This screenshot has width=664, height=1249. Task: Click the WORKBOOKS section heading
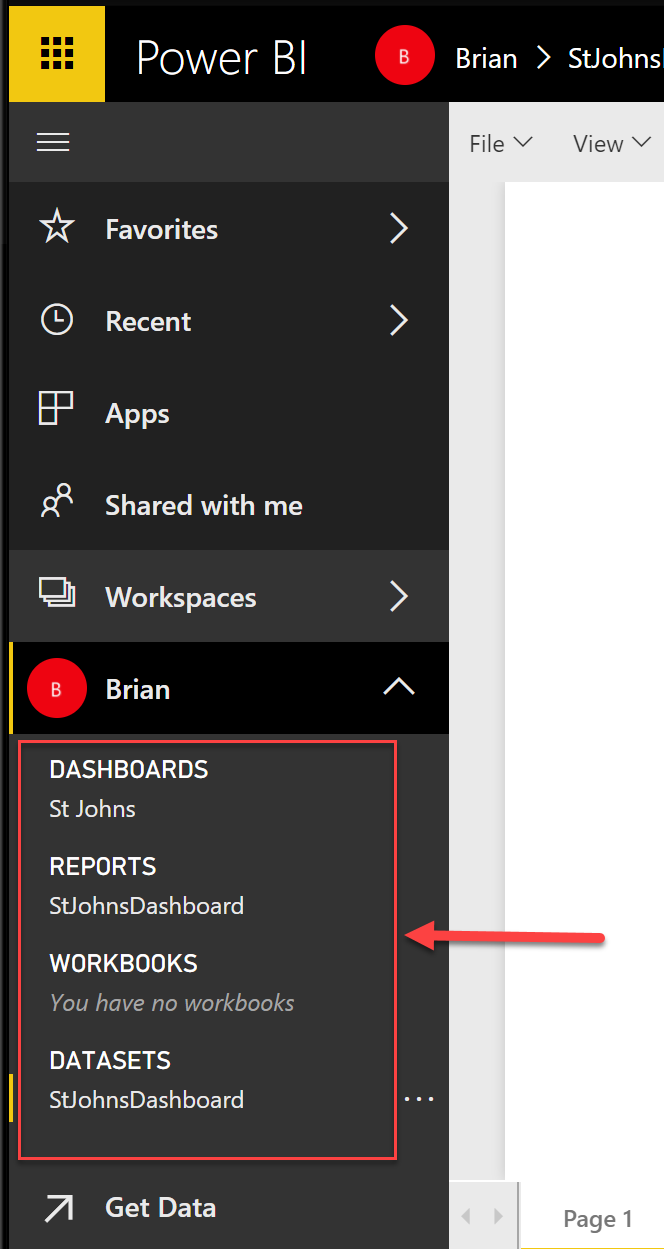point(124,963)
